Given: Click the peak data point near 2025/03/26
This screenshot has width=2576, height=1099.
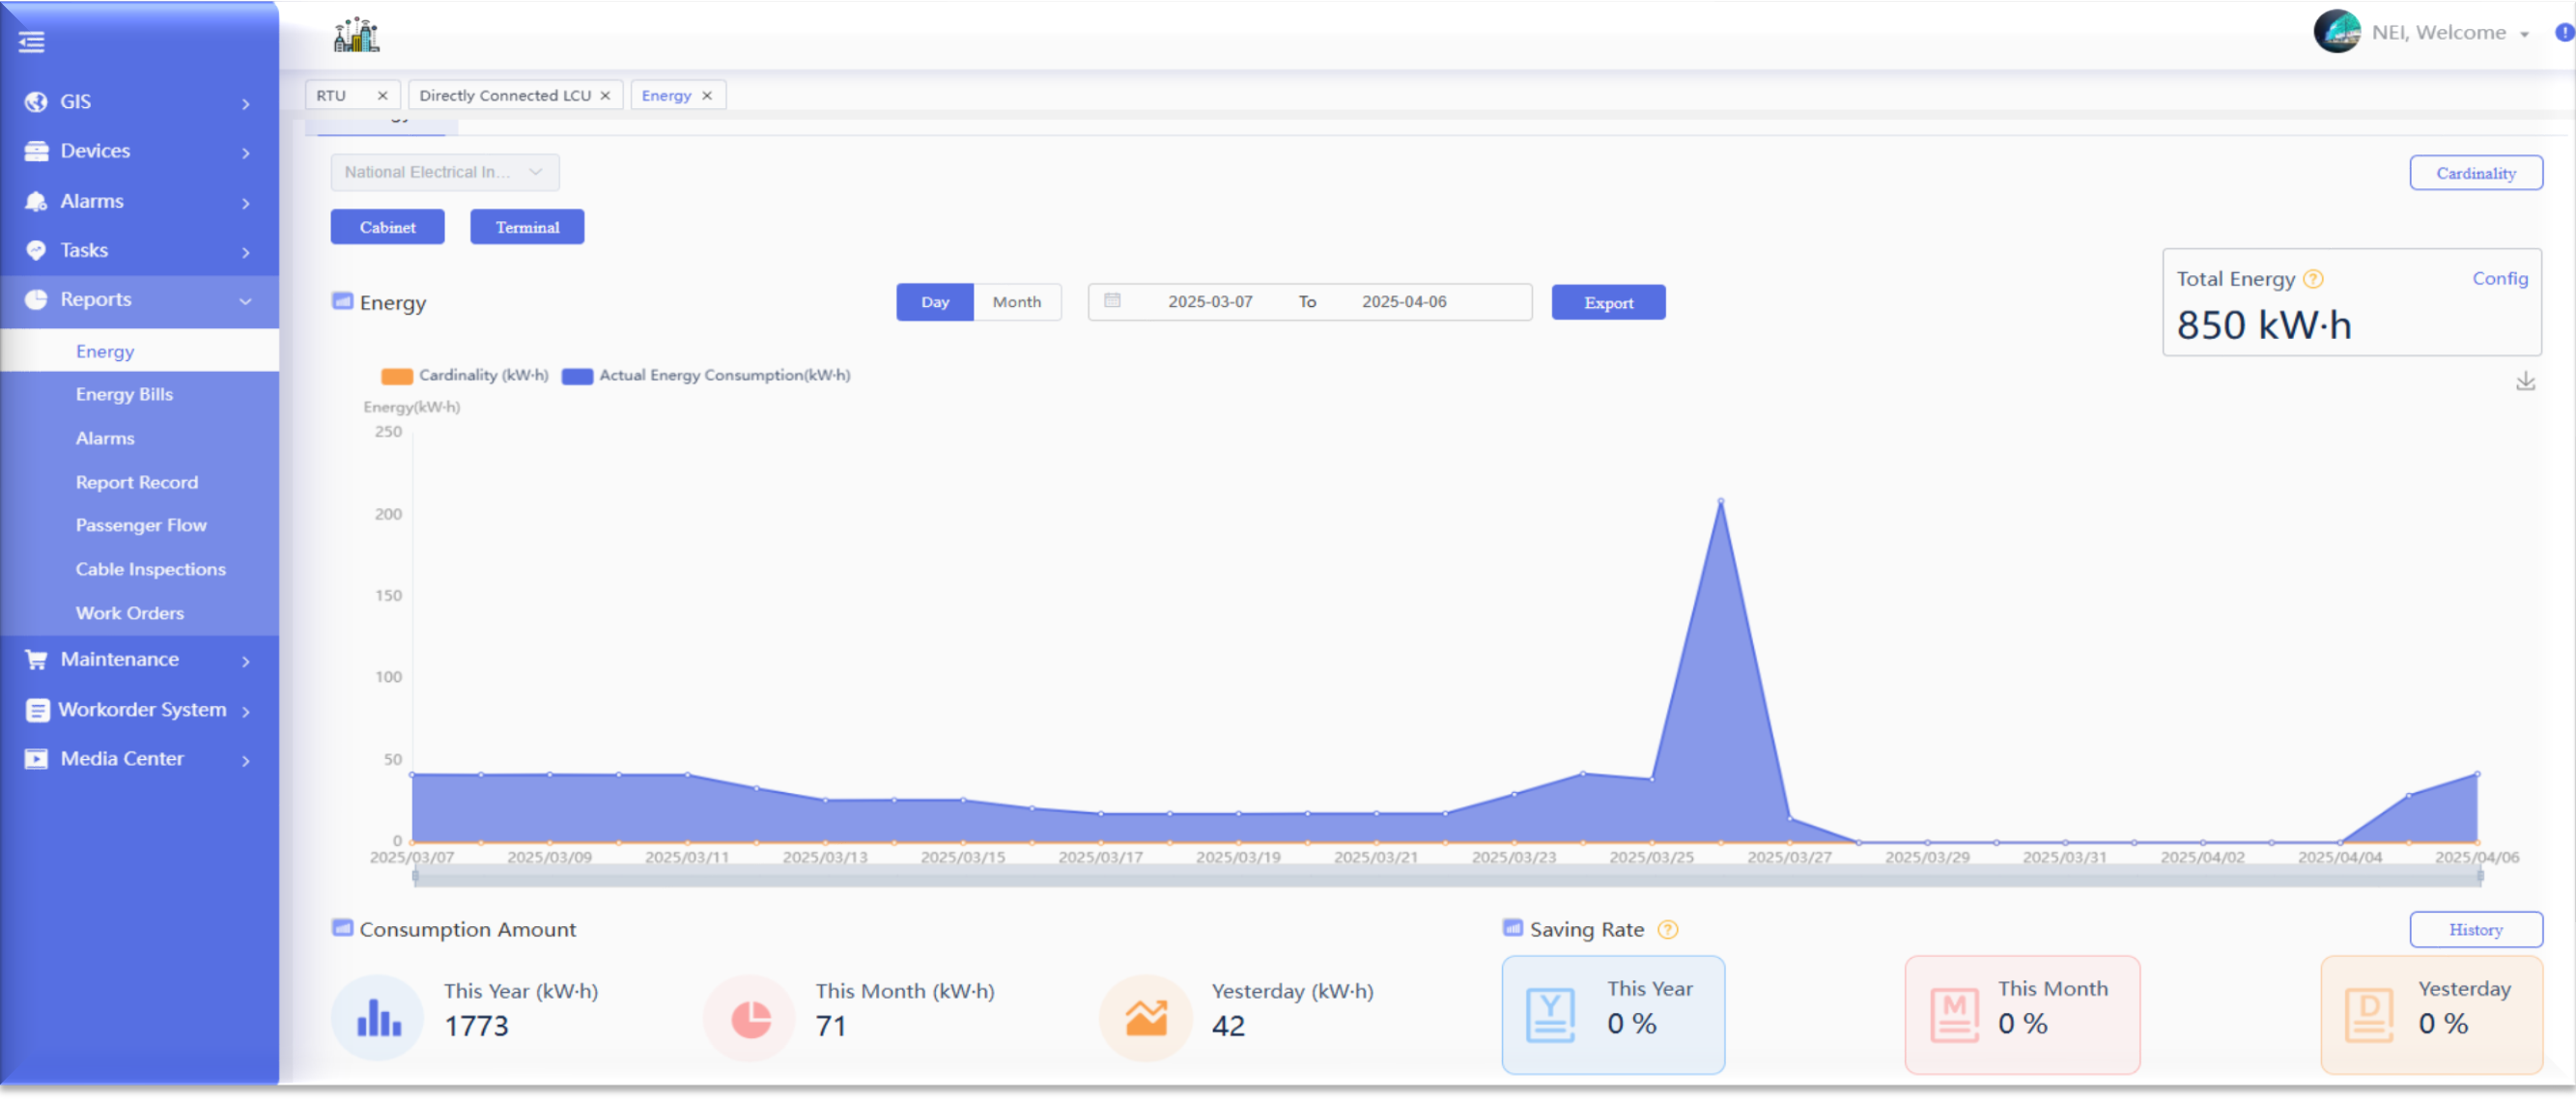Looking at the screenshot, I should click(1720, 500).
